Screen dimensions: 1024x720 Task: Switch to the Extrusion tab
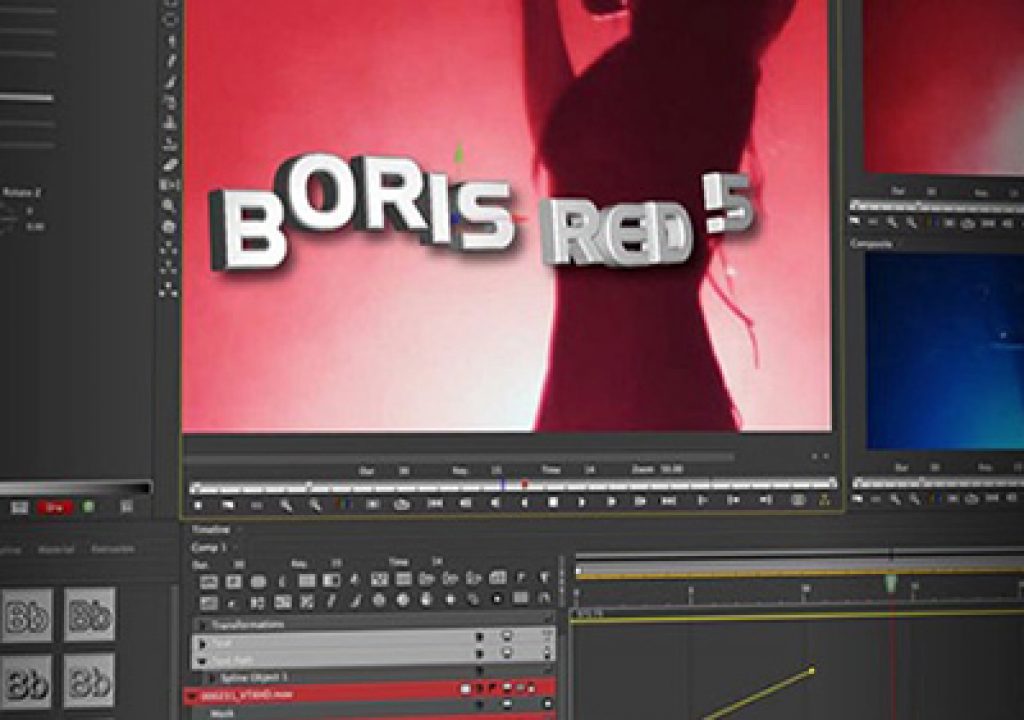(113, 549)
